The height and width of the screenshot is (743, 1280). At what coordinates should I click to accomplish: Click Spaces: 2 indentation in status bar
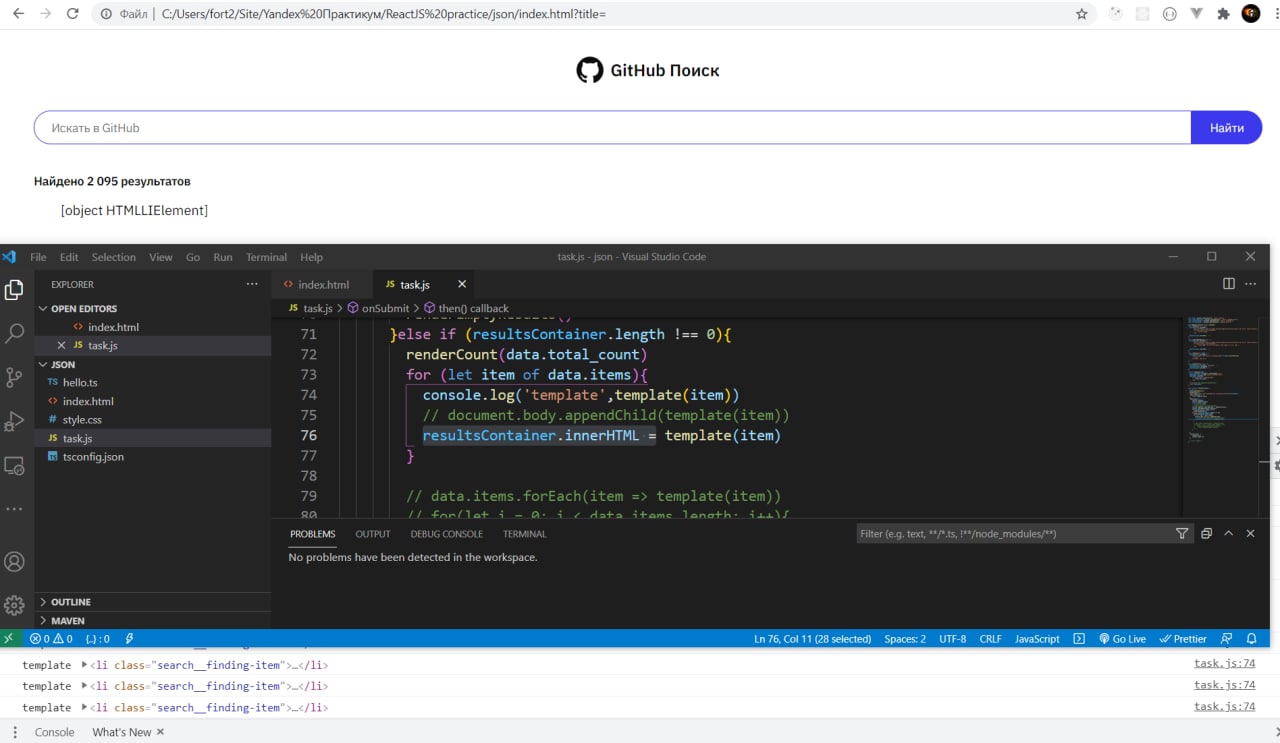click(905, 638)
